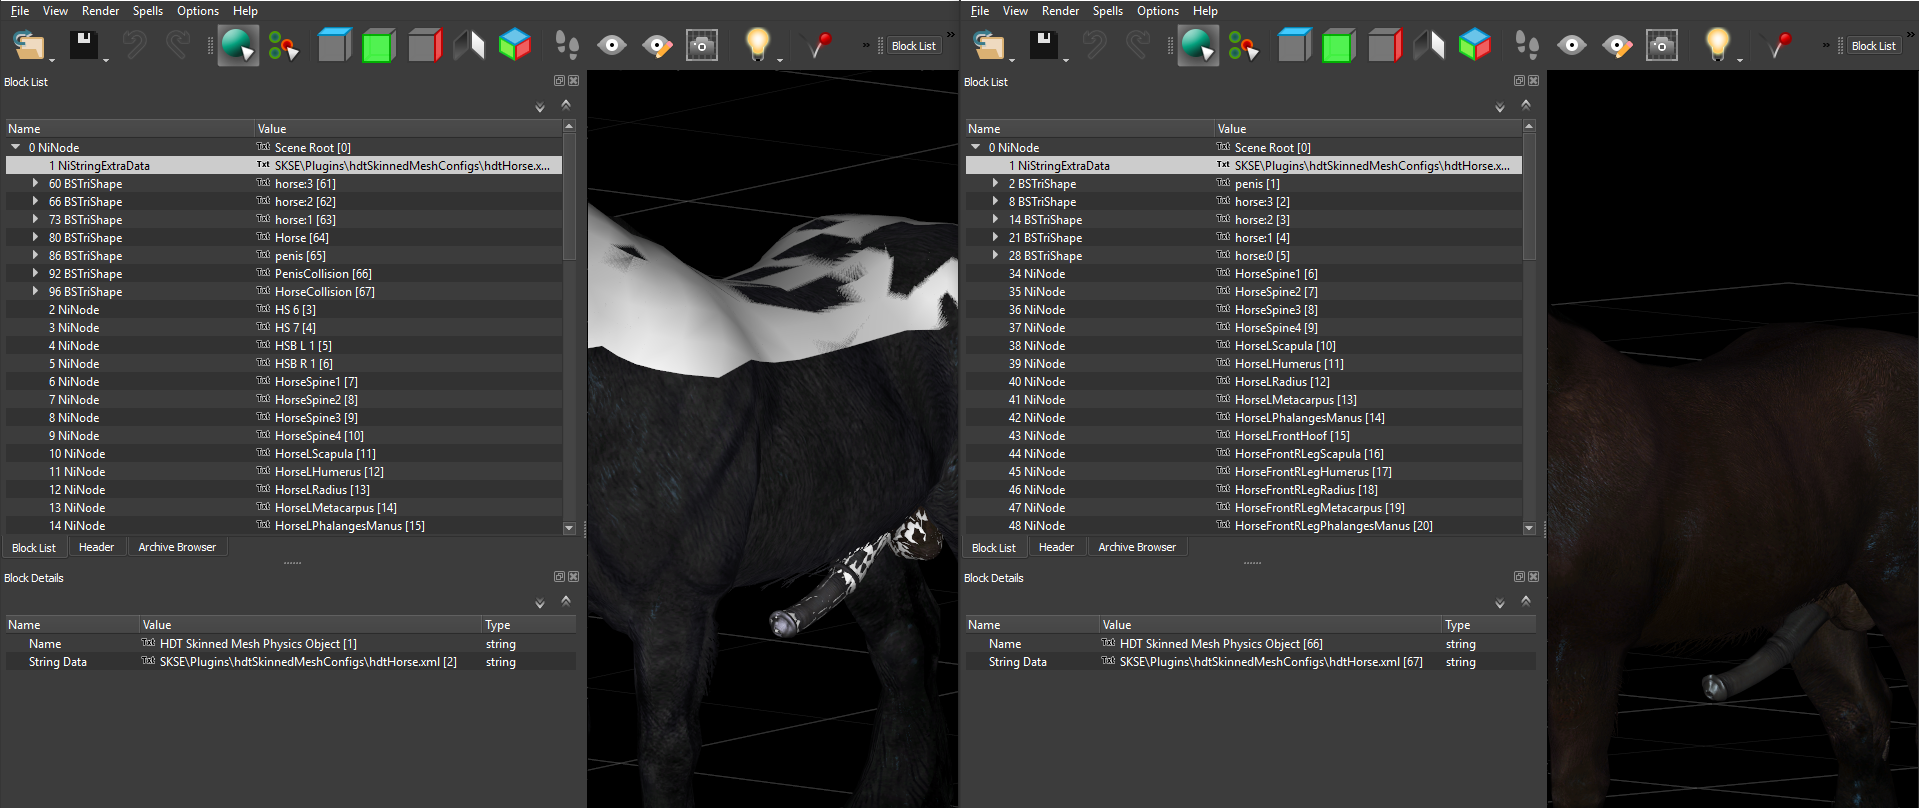Expand 28 BSTriShape horse:0 in right window

pyautogui.click(x=995, y=255)
